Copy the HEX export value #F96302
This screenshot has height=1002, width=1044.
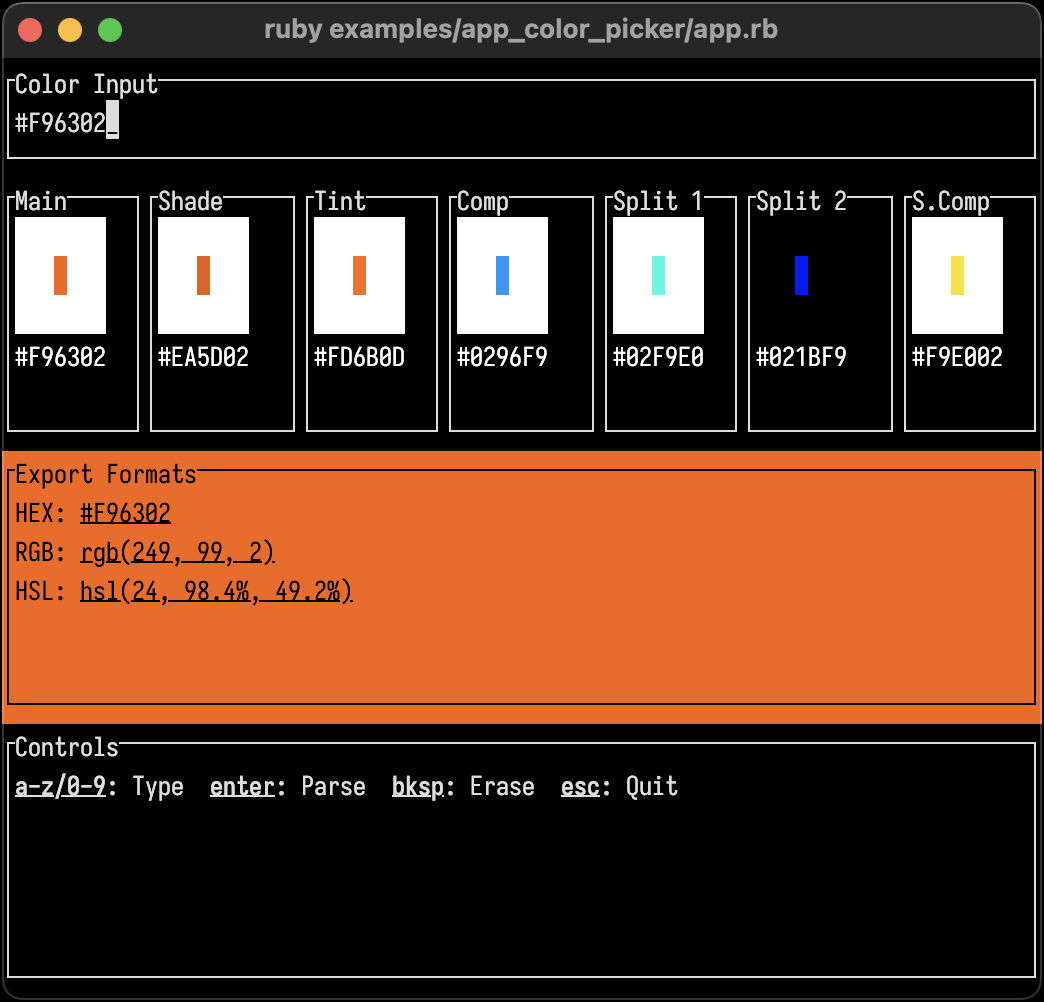[x=125, y=513]
